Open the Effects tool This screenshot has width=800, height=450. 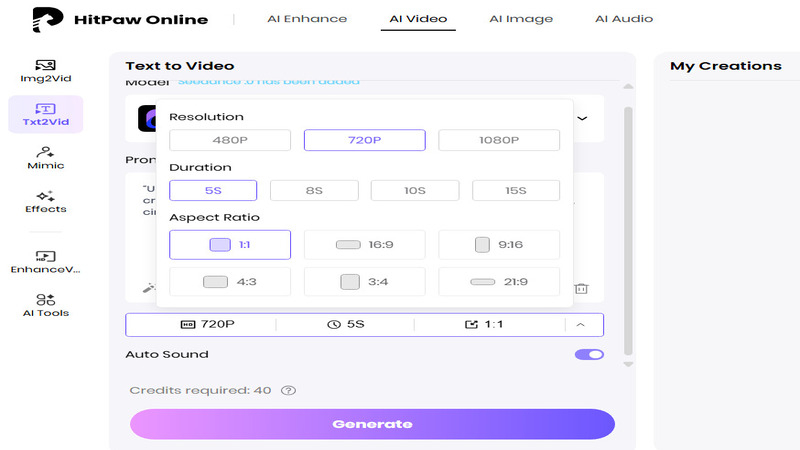tap(45, 202)
